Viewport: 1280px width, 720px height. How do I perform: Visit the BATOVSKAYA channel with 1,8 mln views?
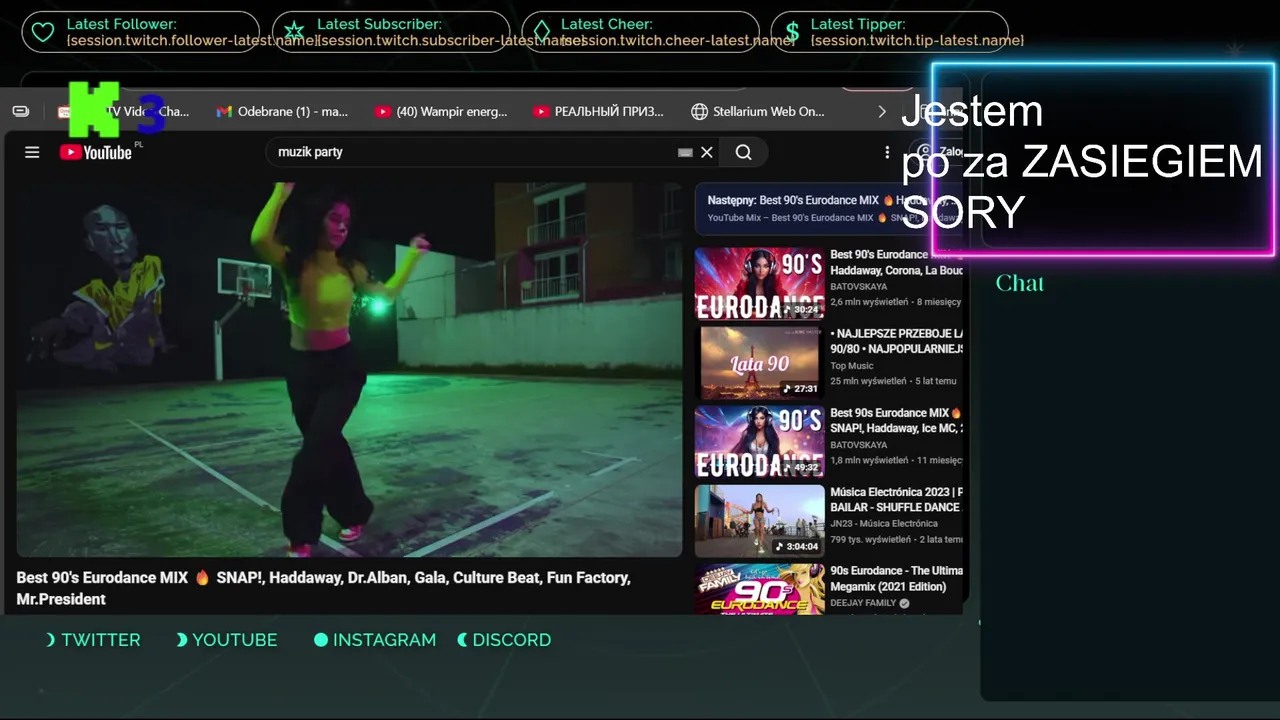coord(858,444)
